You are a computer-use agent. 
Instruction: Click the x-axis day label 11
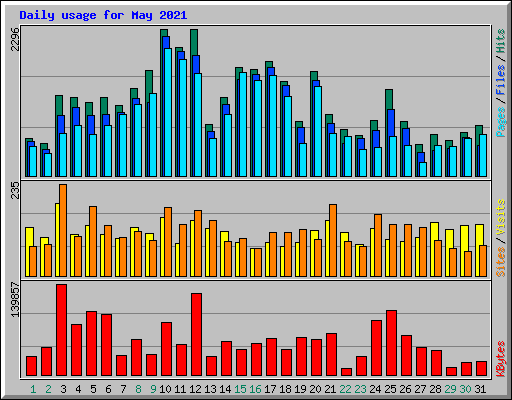tap(180, 389)
